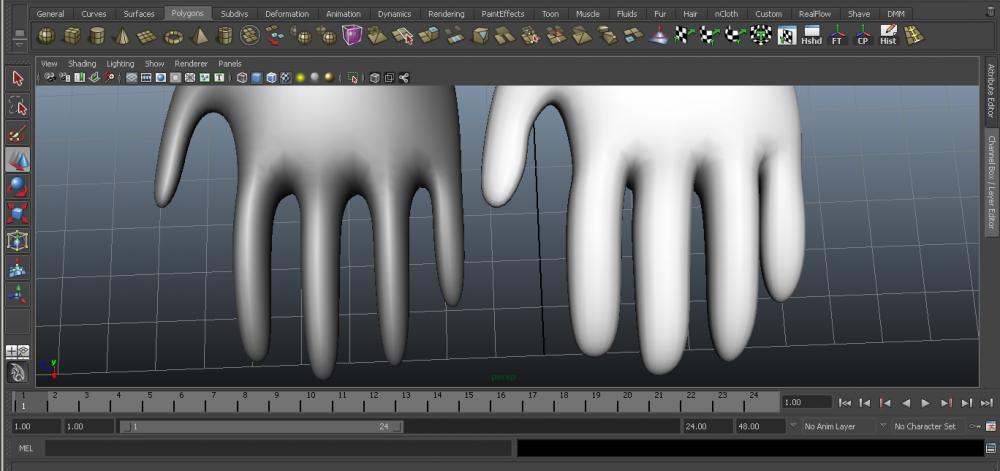The height and width of the screenshot is (471, 1000).
Task: Open the Shading panel menu
Action: click(x=82, y=63)
